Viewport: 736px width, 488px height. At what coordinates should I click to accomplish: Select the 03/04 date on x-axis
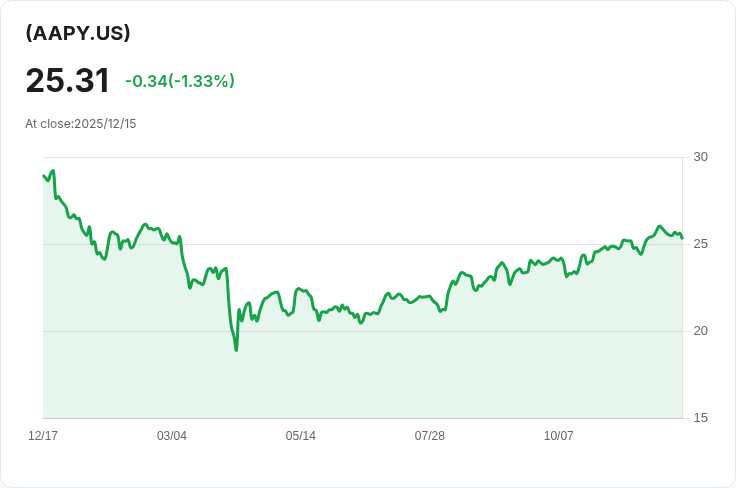point(172,436)
